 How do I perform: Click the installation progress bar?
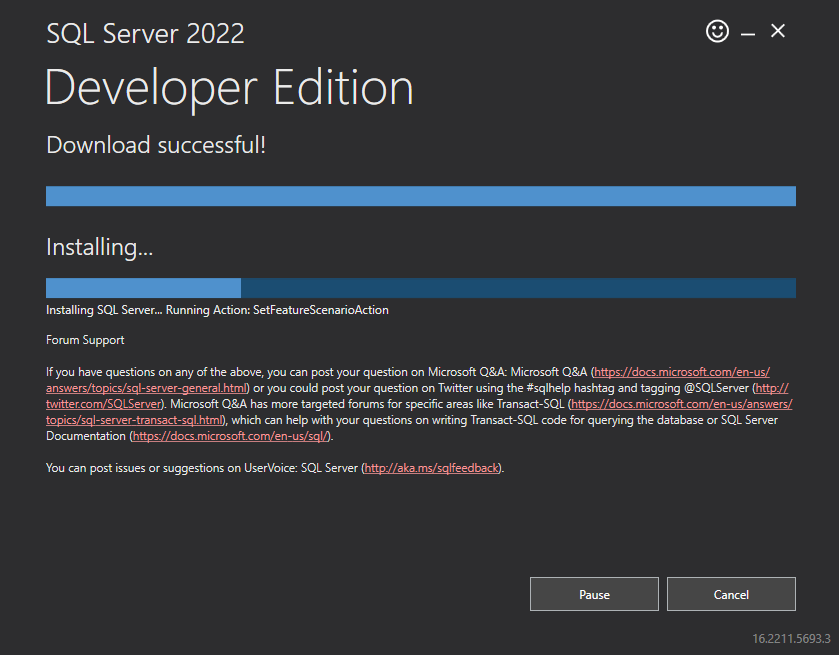[420, 288]
